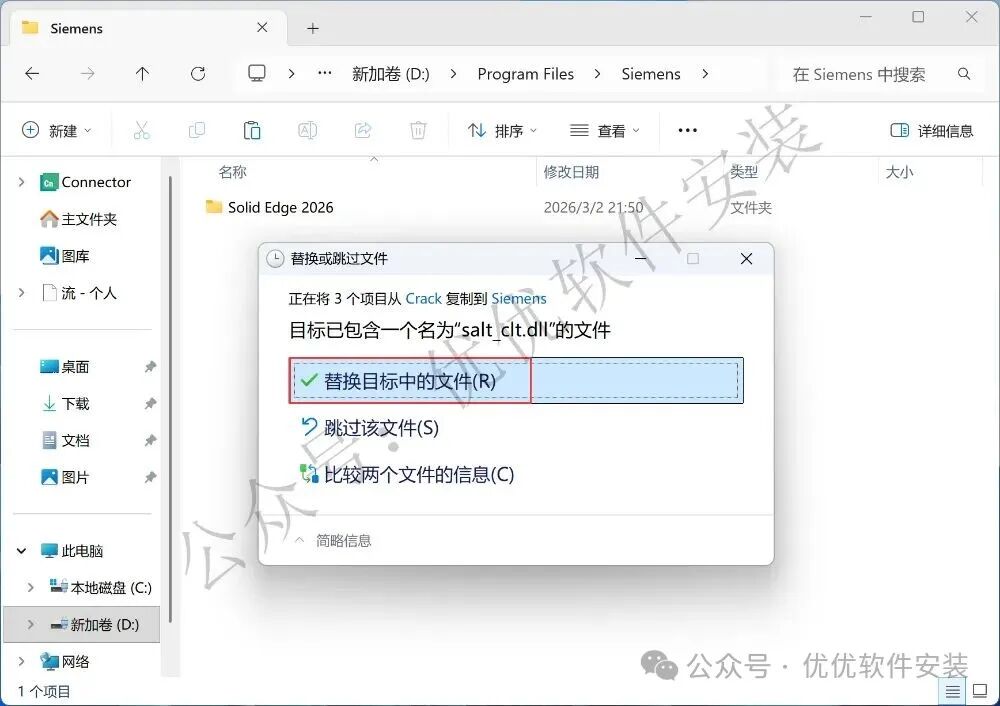This screenshot has width=1000, height=706.
Task: Click the navigation pane vertical scrollbar
Action: (170, 399)
